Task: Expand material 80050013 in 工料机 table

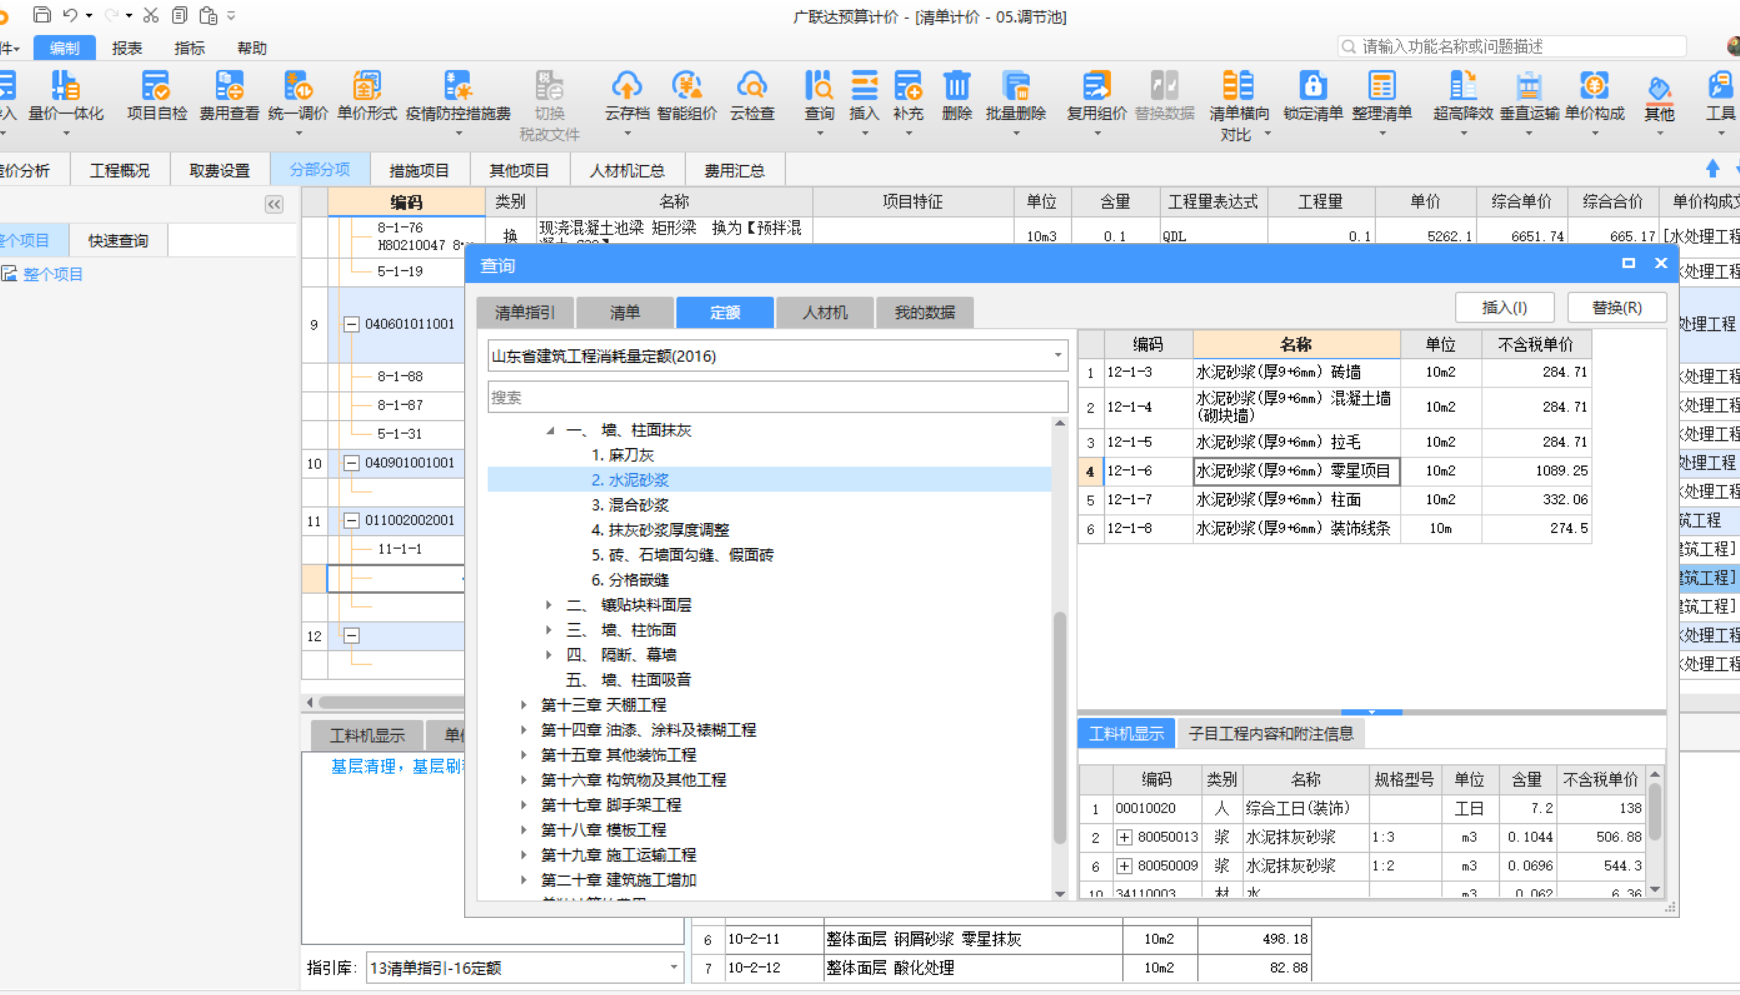Action: point(1125,837)
